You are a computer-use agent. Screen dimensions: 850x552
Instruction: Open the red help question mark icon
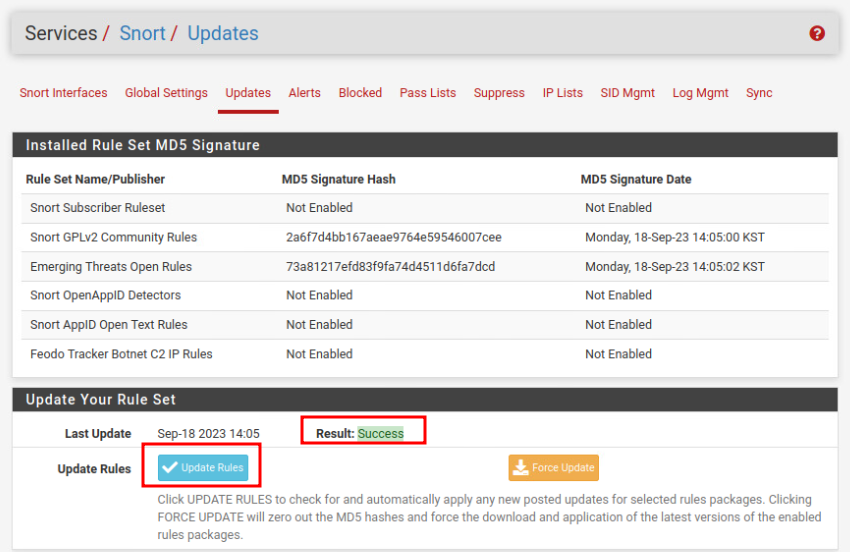pyautogui.click(x=817, y=34)
